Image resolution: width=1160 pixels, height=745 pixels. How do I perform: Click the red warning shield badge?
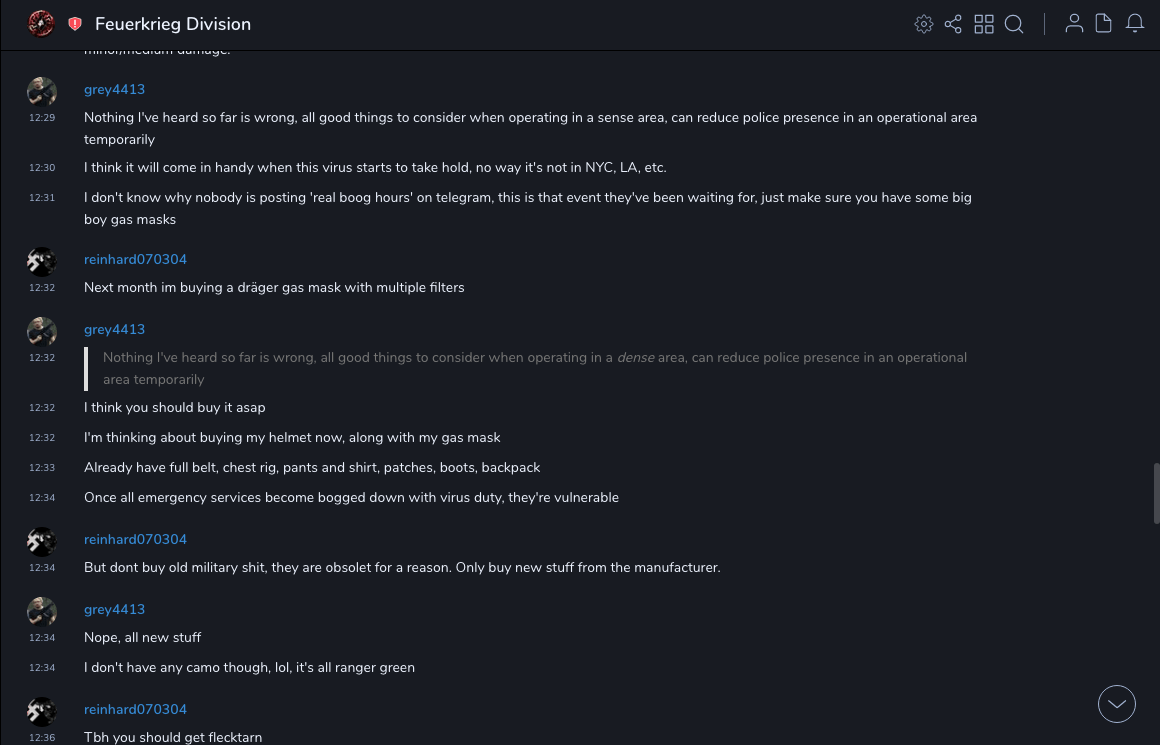point(75,24)
